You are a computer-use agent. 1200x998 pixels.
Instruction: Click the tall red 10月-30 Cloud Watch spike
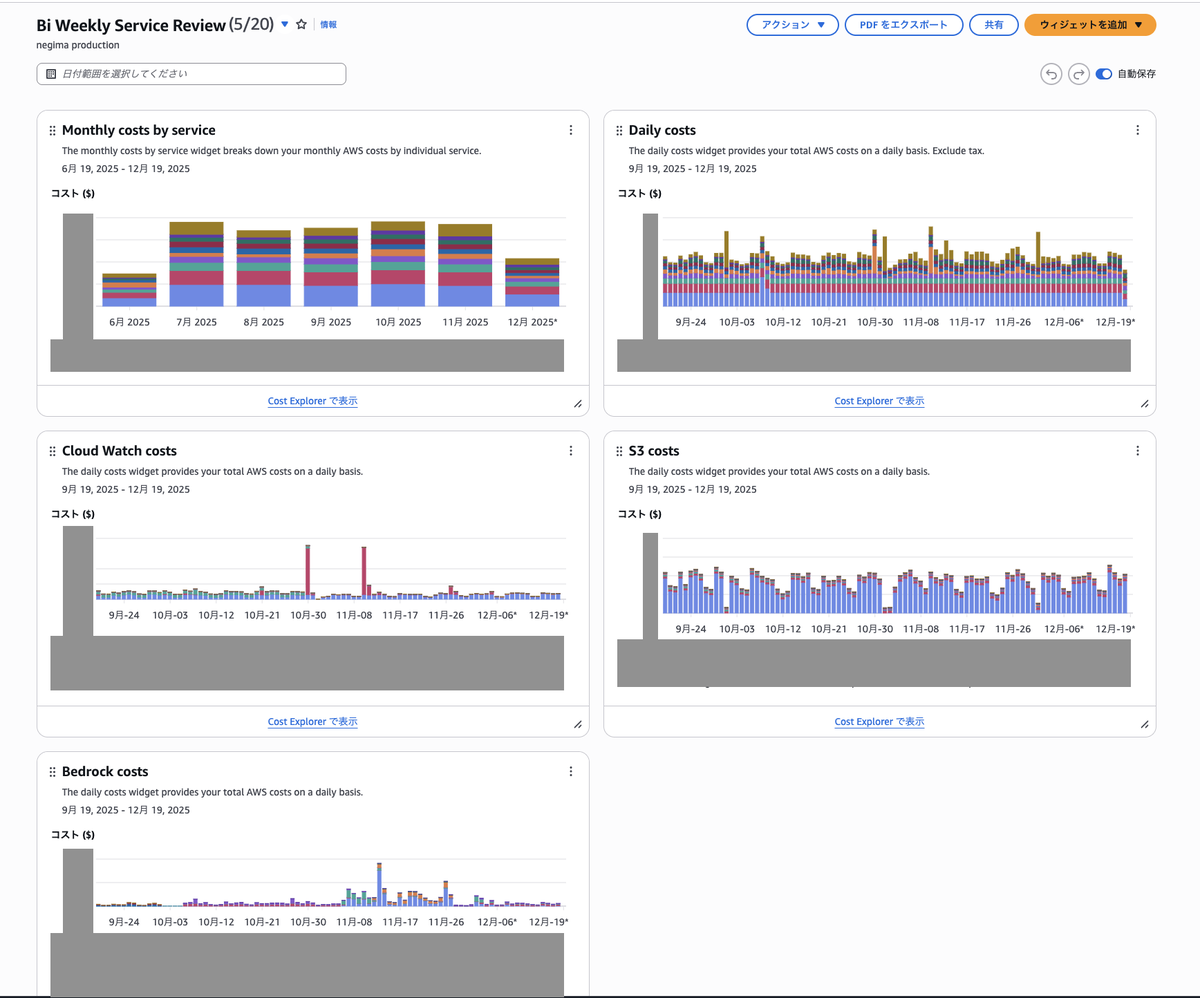point(308,572)
